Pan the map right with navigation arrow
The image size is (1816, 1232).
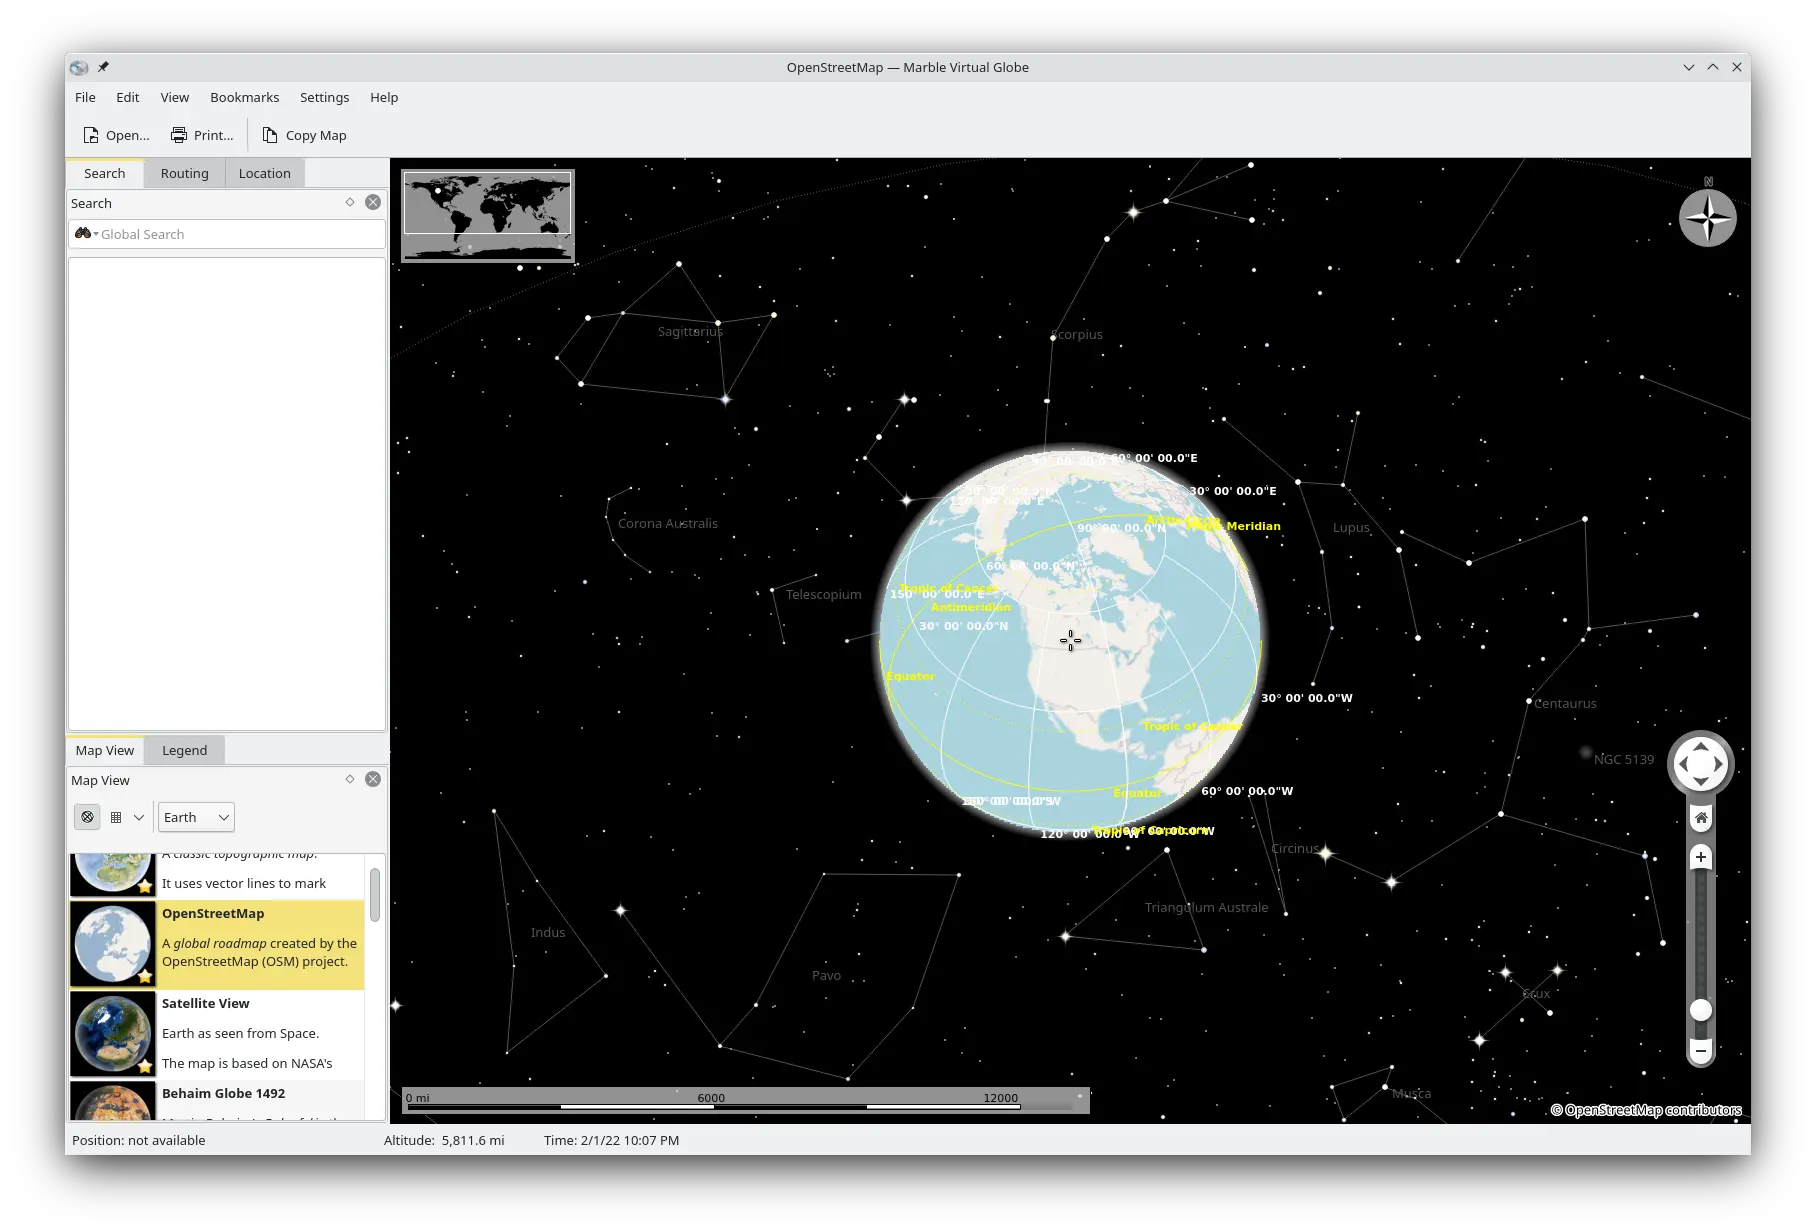pos(1719,764)
